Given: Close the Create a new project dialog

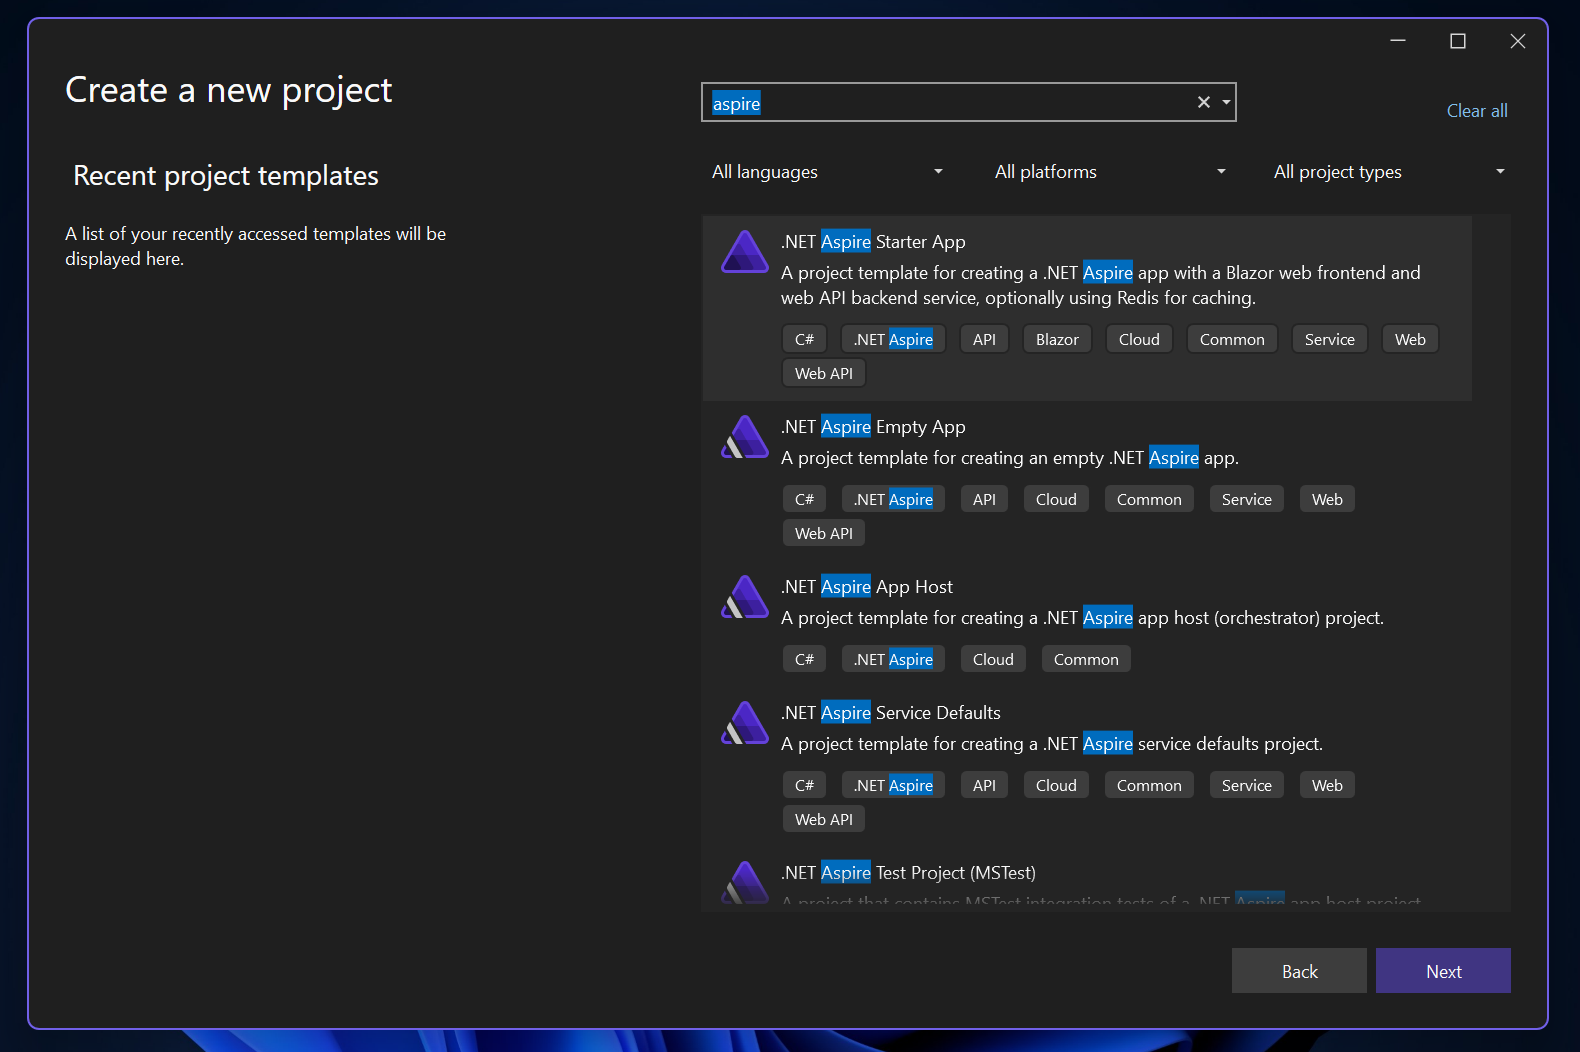Looking at the screenshot, I should coord(1518,41).
